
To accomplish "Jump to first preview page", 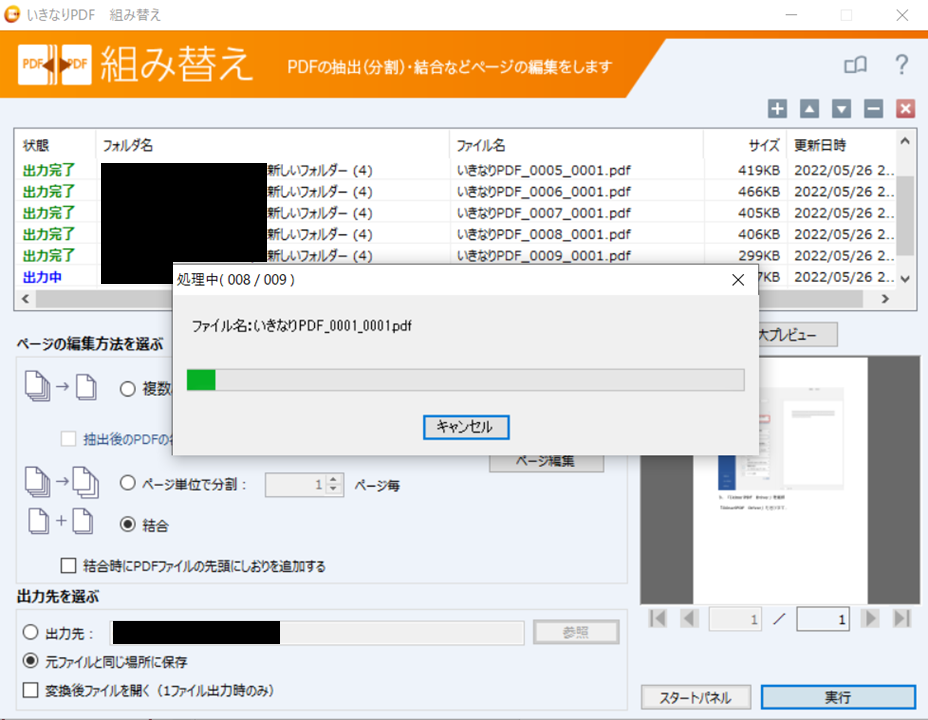I will [x=658, y=619].
